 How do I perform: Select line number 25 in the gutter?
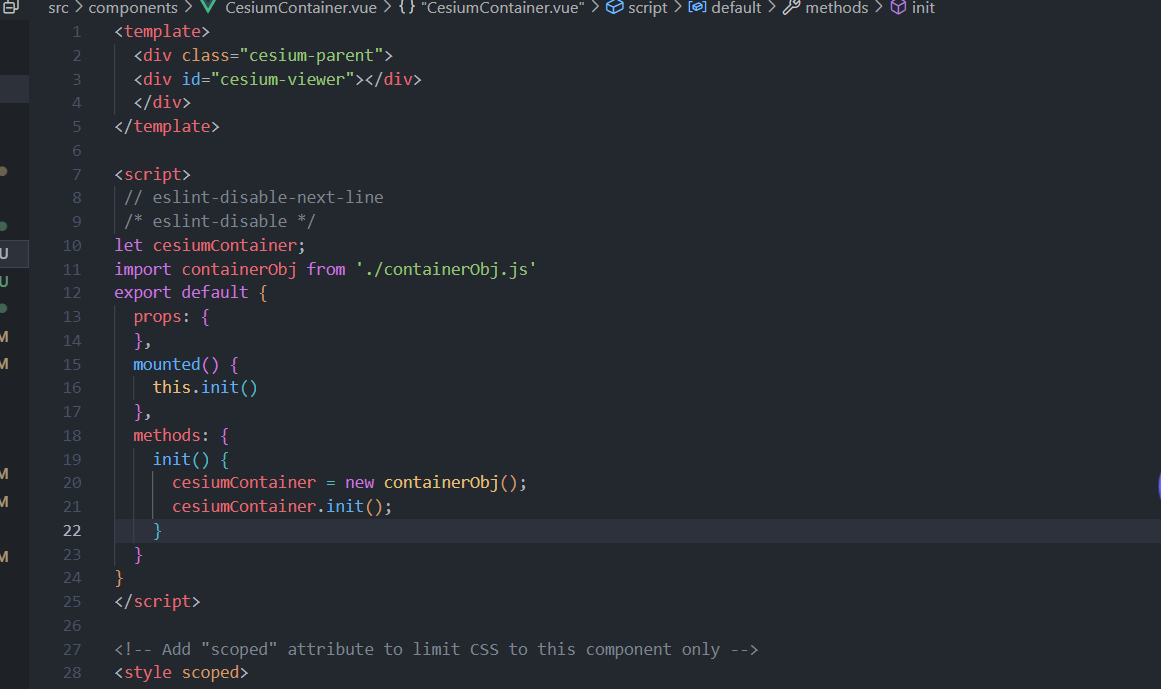point(72,602)
